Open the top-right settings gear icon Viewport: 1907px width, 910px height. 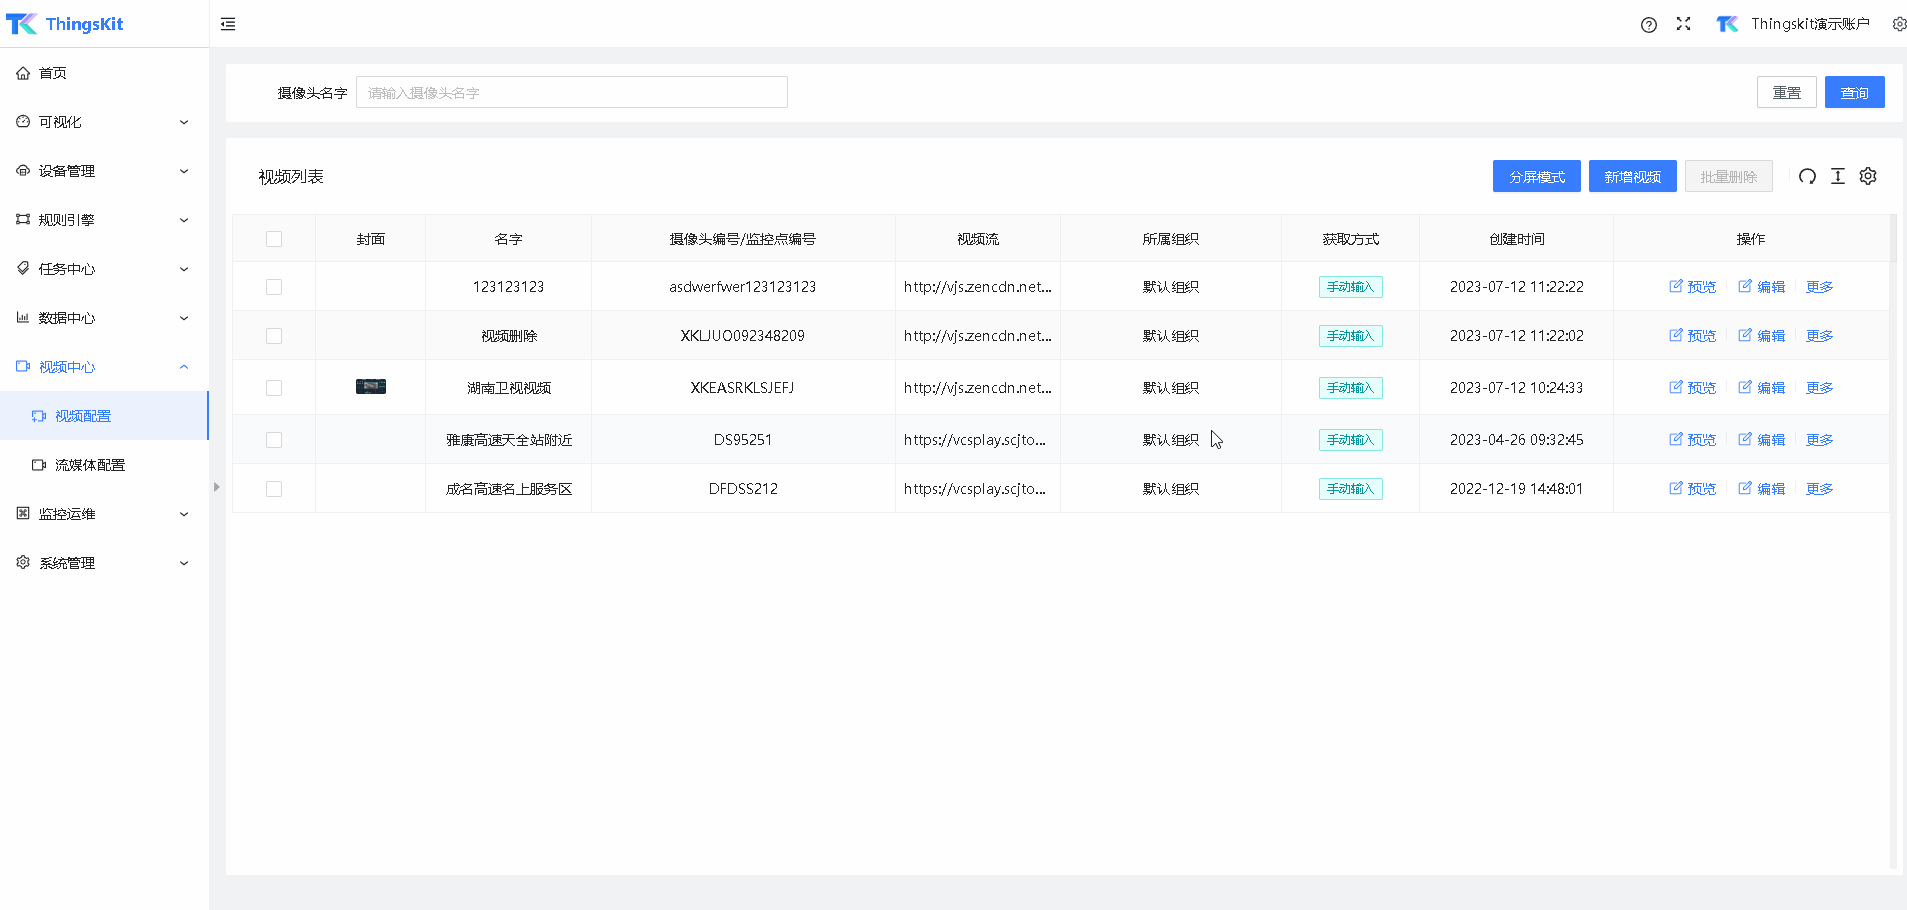coord(1899,24)
